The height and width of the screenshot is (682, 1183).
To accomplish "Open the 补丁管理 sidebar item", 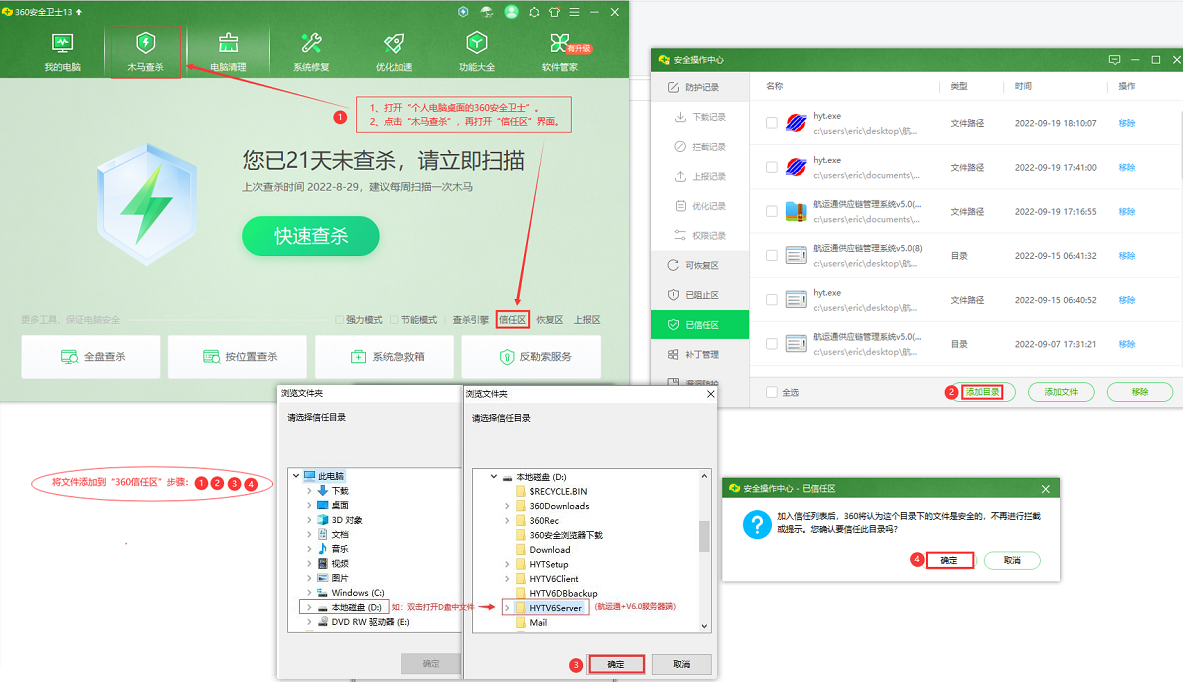I will tap(700, 354).
